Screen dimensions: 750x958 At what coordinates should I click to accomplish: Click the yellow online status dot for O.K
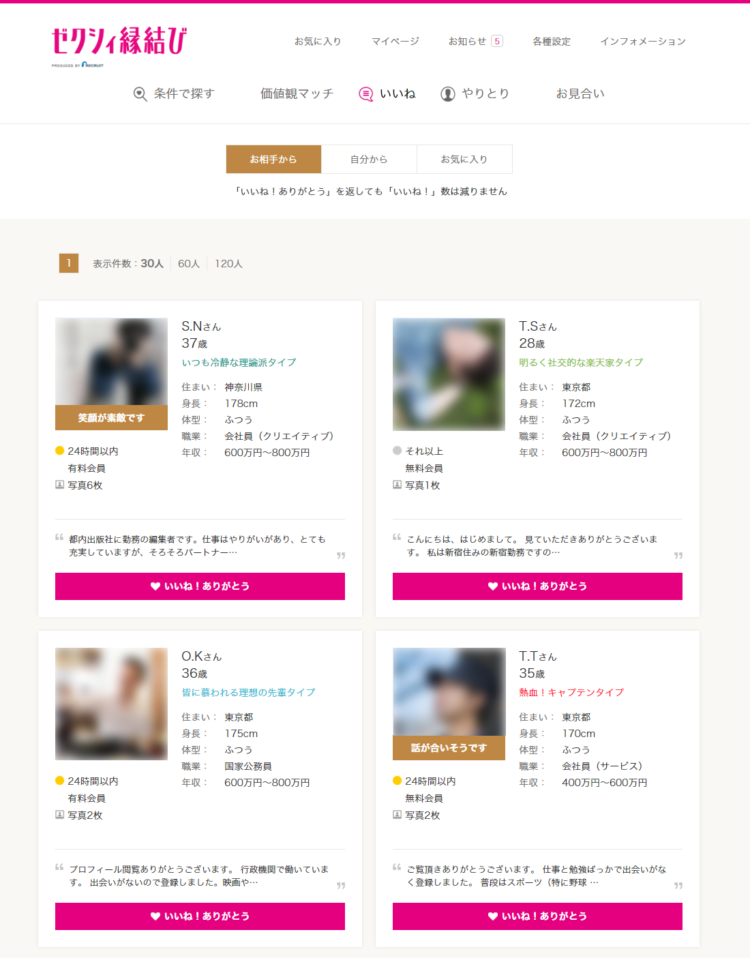point(60,781)
